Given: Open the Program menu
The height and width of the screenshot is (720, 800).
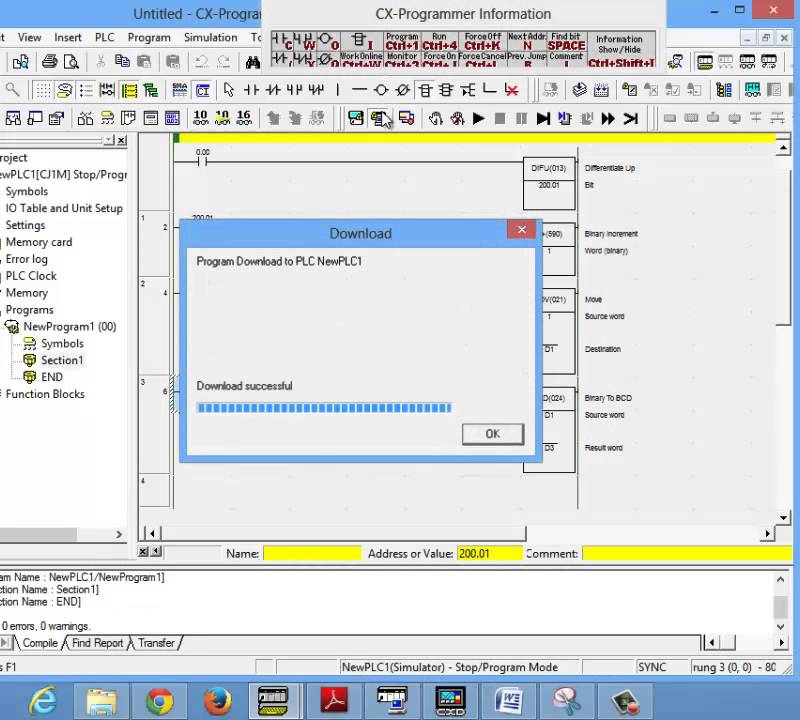Looking at the screenshot, I should point(149,37).
